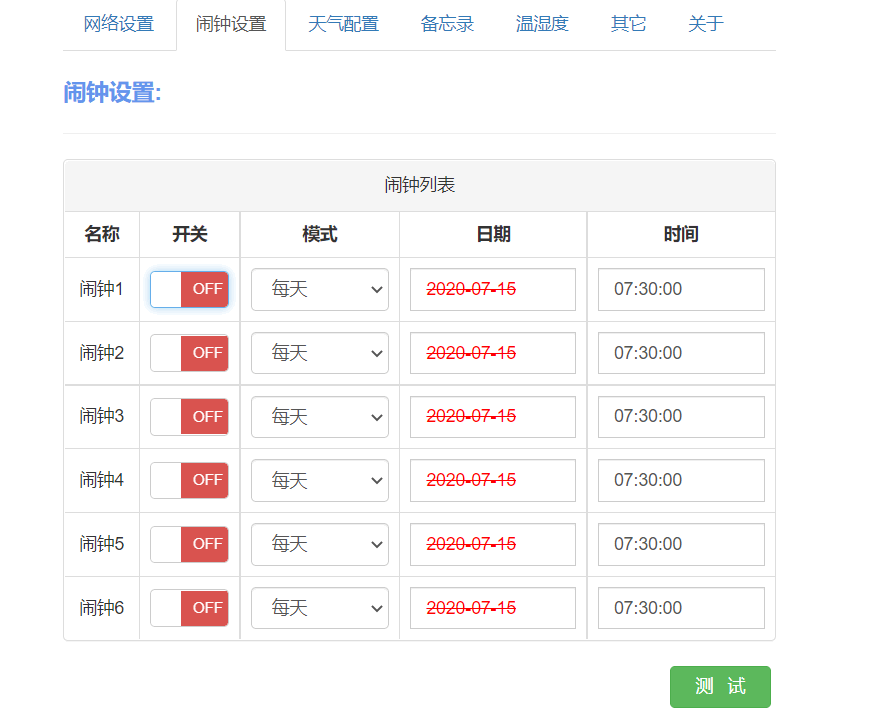The image size is (886, 728).
Task: Click the 时间 column header
Action: tap(681, 234)
